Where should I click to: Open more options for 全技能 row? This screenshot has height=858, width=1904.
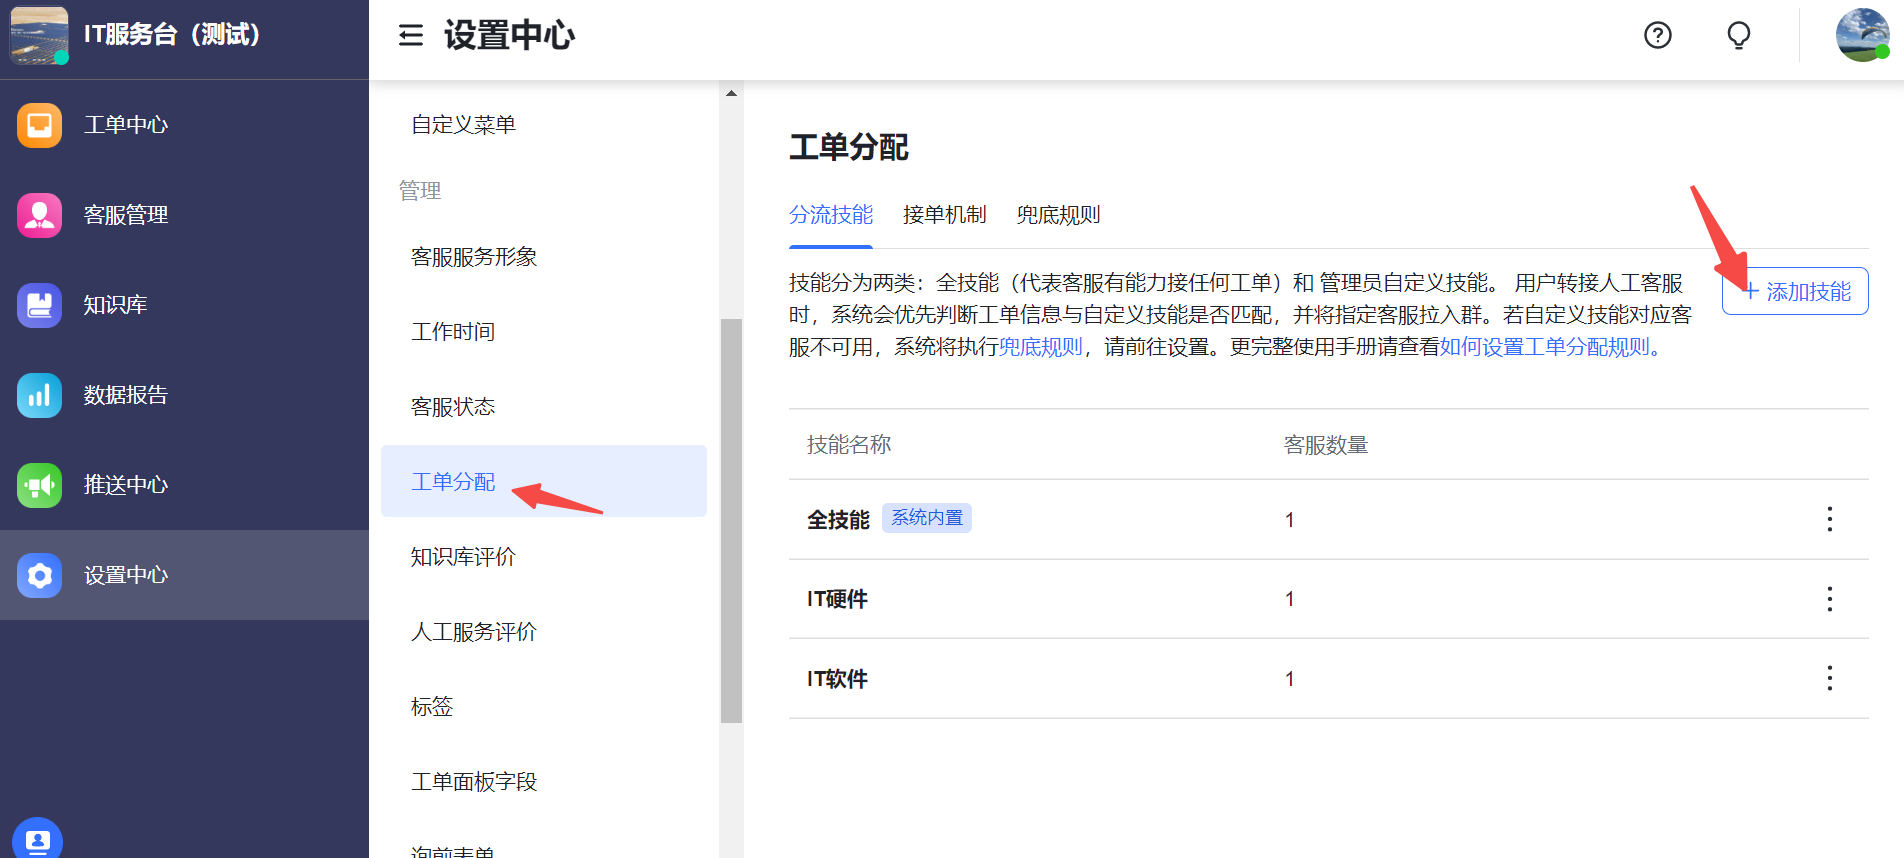1829,519
